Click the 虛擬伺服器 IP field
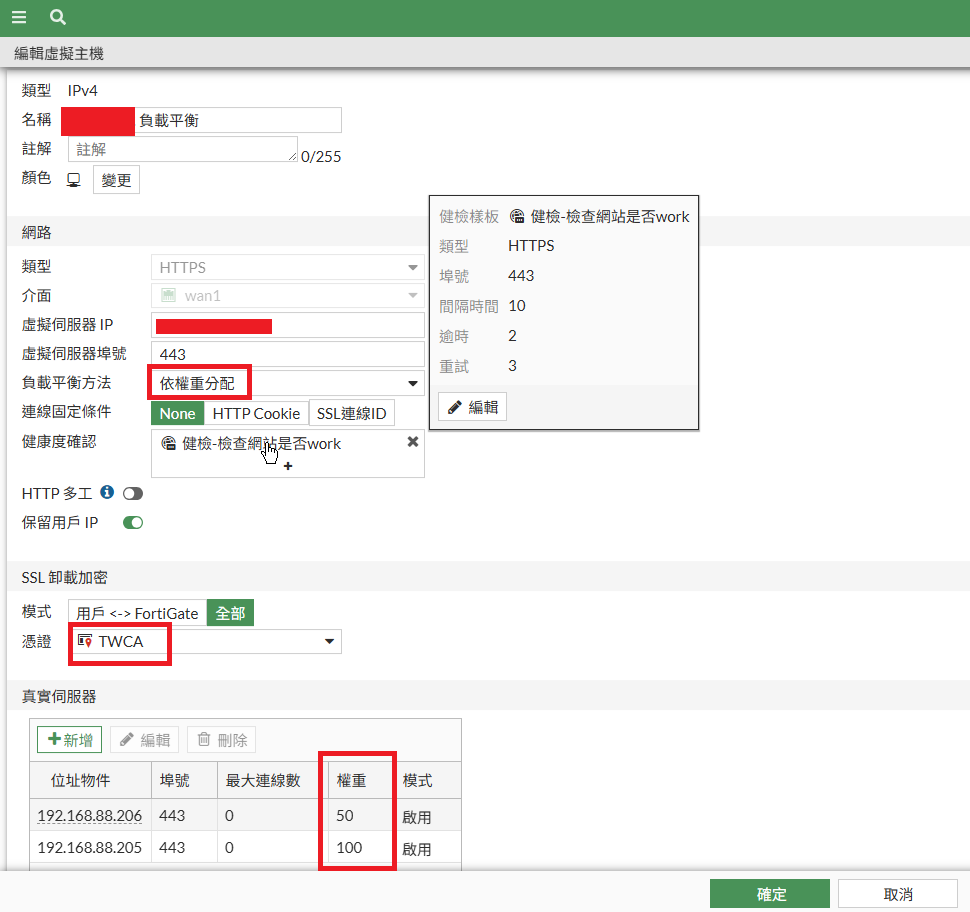This screenshot has height=912, width=970. (288, 325)
